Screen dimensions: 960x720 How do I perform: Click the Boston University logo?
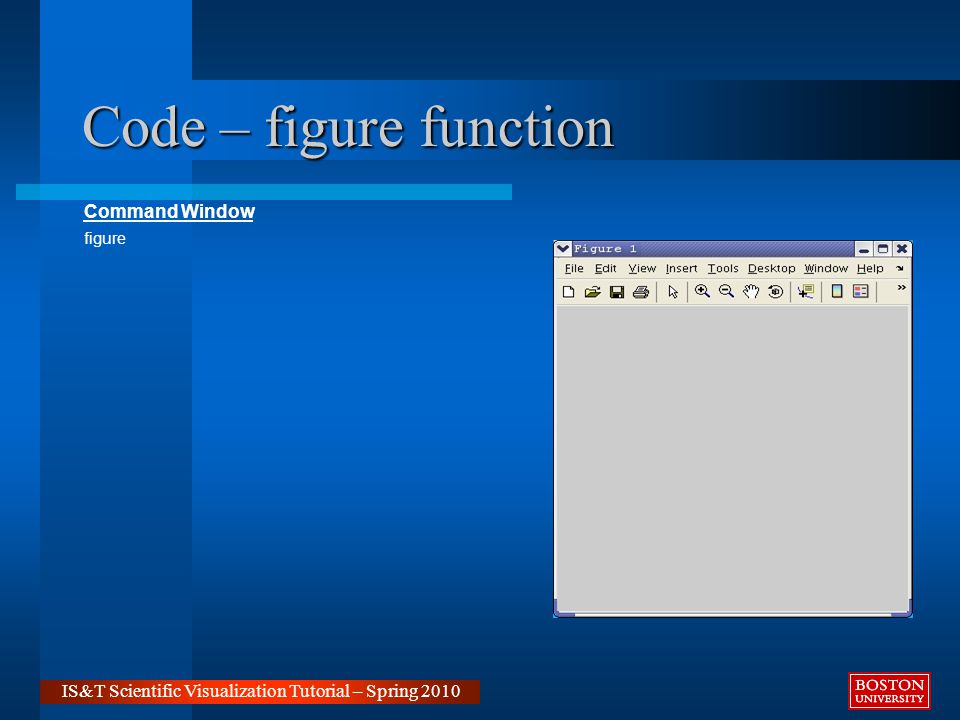[889, 691]
